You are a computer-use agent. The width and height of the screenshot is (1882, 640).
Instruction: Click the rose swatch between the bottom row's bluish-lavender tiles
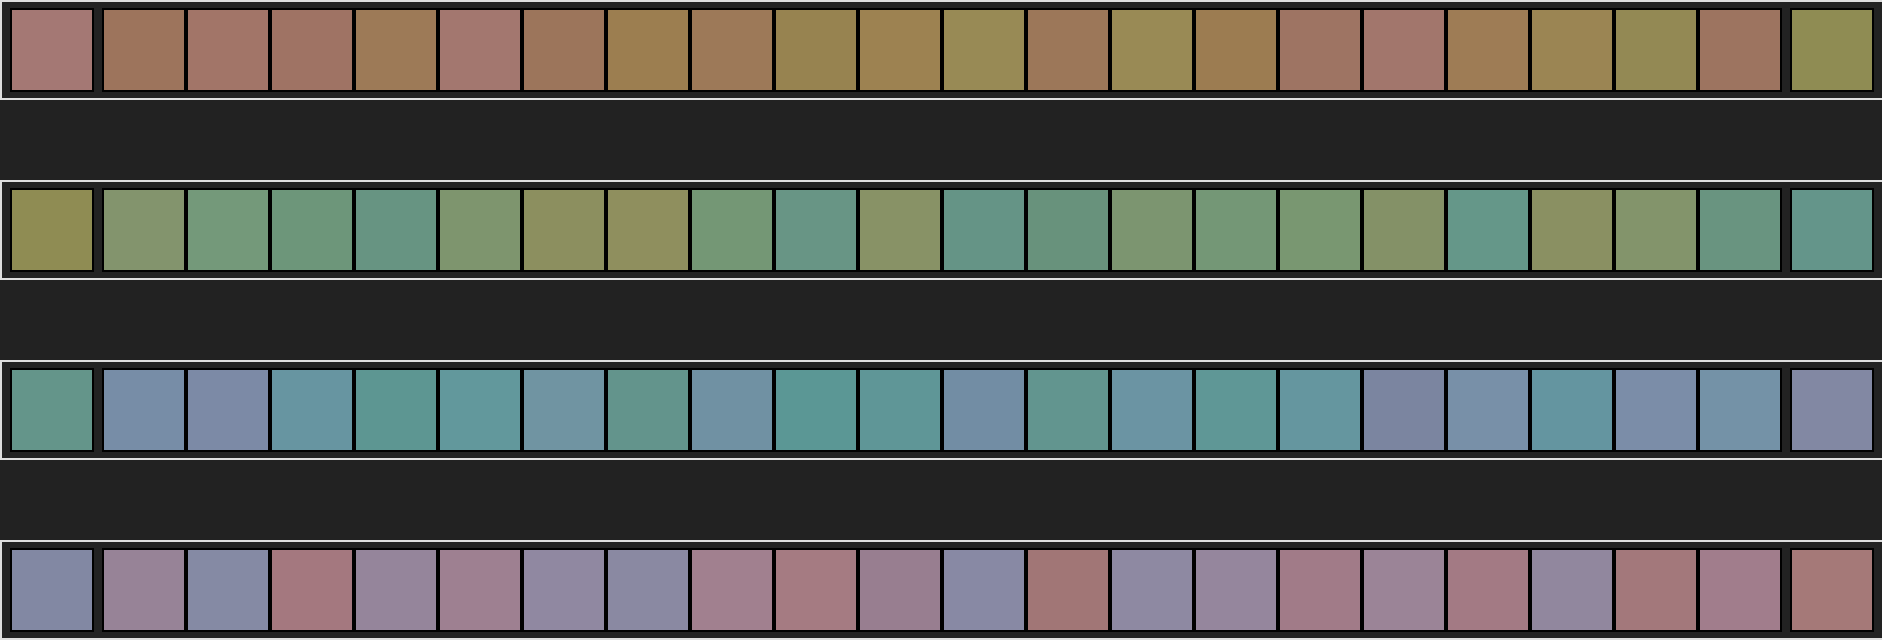tap(312, 590)
